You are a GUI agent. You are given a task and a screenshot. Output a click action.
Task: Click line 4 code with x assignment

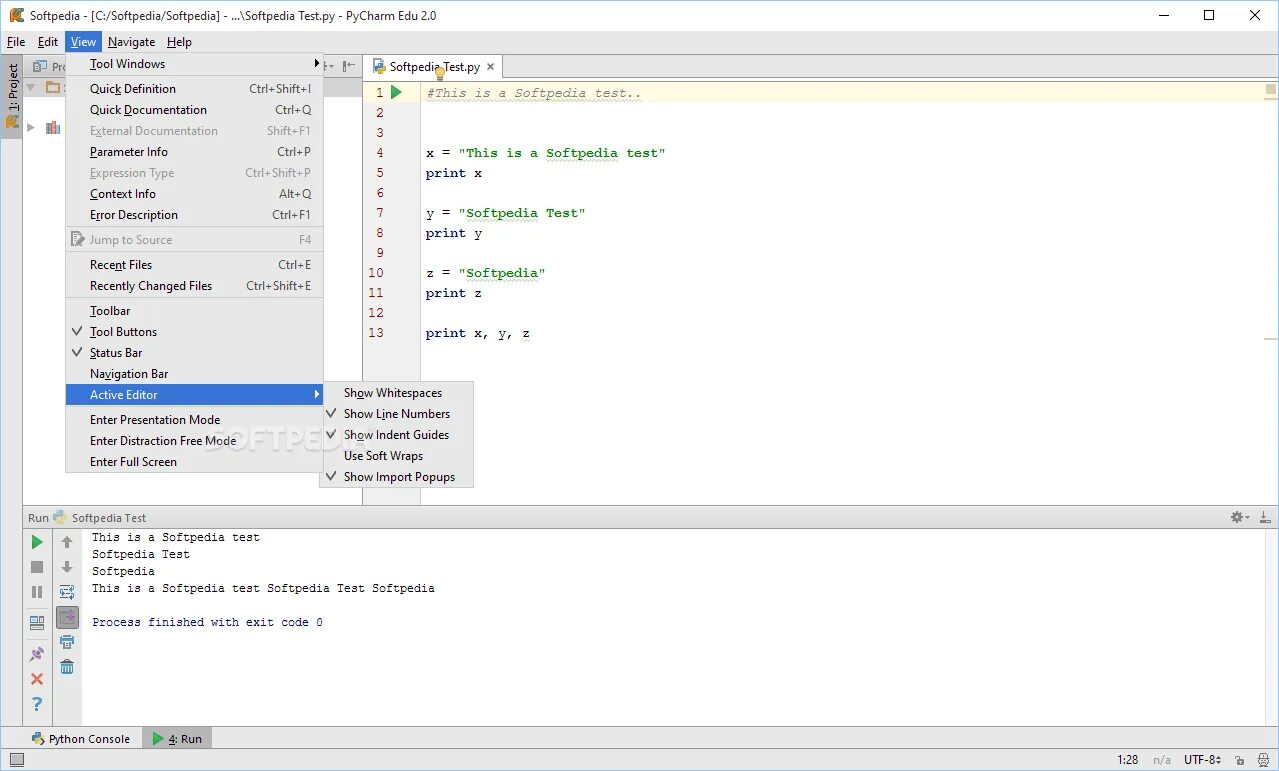coord(545,153)
